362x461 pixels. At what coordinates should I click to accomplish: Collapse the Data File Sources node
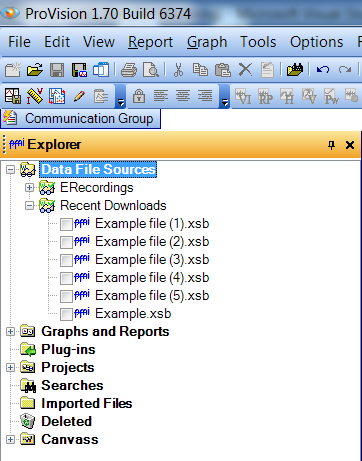pyautogui.click(x=11, y=170)
